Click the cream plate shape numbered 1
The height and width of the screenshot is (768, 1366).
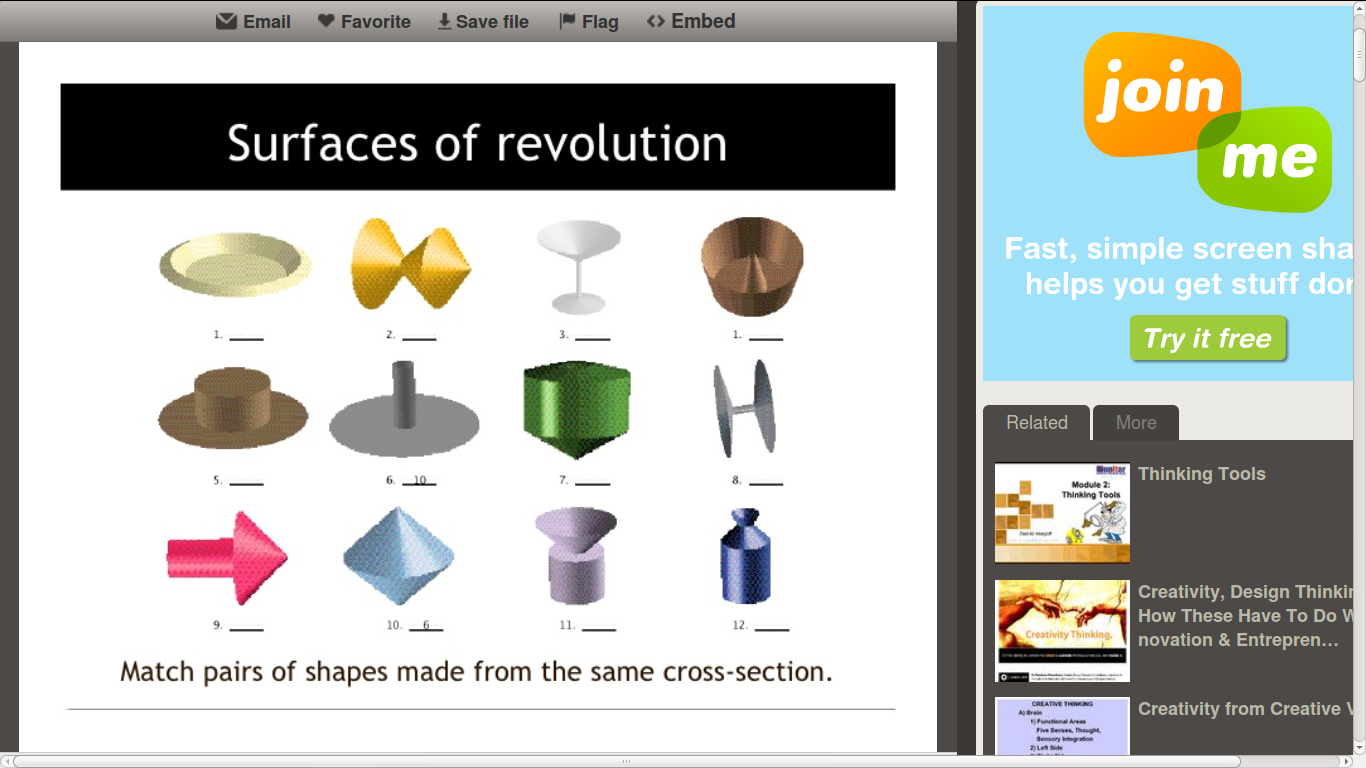click(x=236, y=266)
